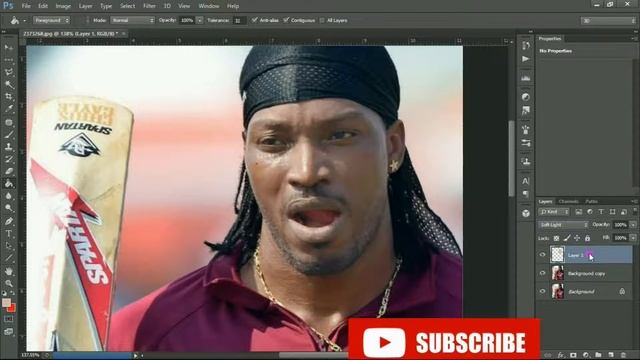This screenshot has width=640, height=360.
Task: Select the Brush tool
Action: click(x=9, y=134)
